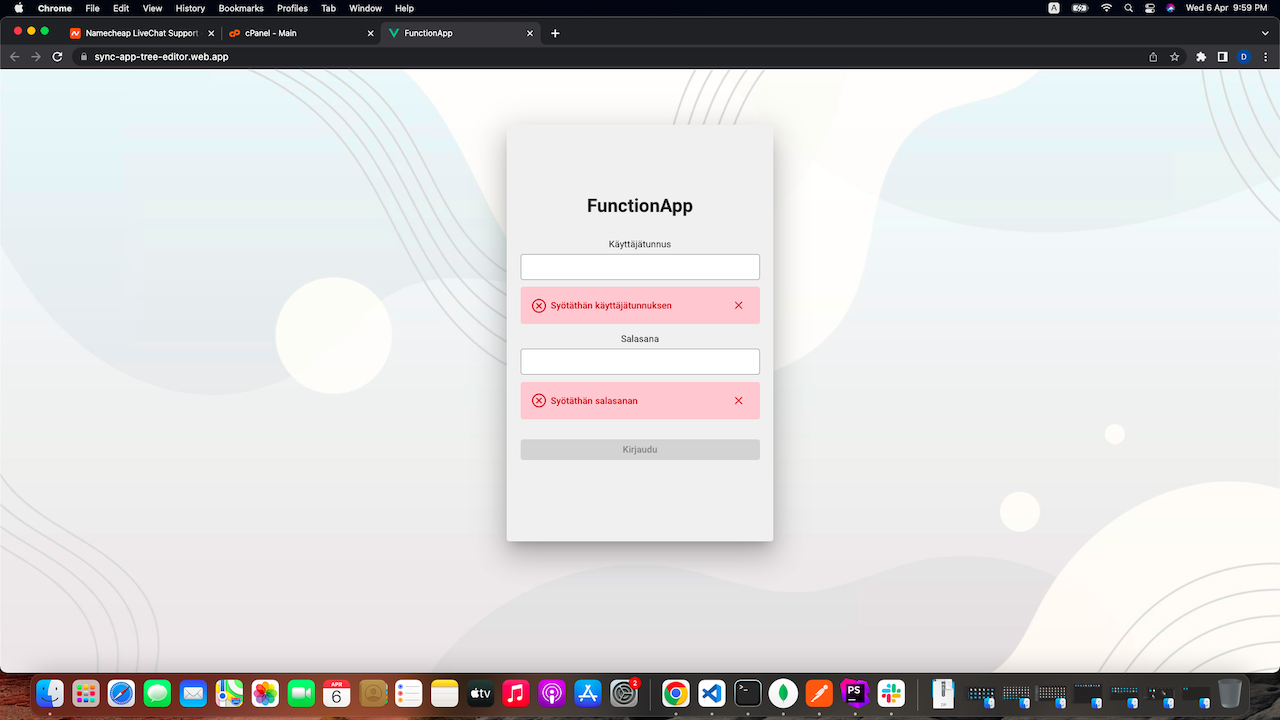Viewport: 1280px width, 720px height.
Task: Open the History menu
Action: (190, 8)
